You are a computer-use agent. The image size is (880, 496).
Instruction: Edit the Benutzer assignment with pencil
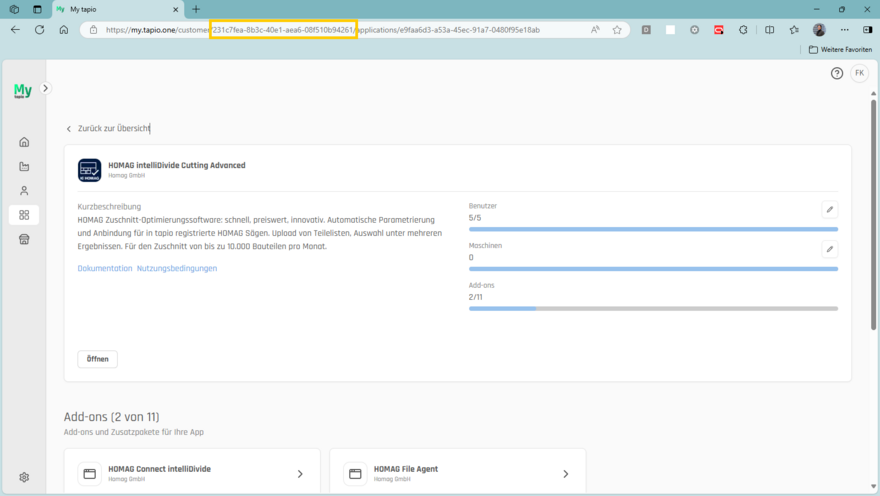829,209
